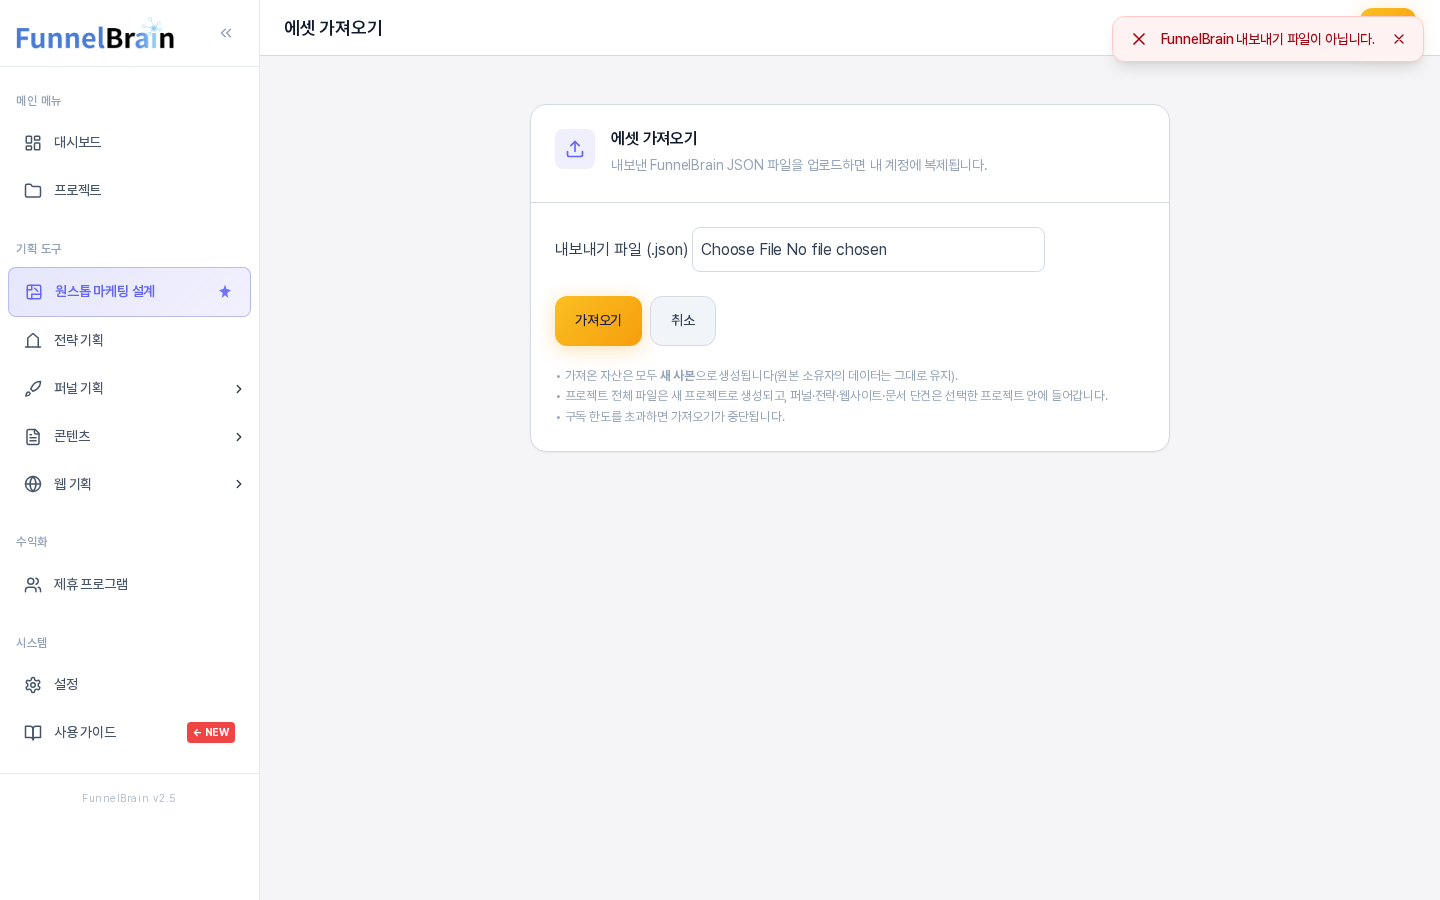Viewport: 1440px width, 900px height.
Task: Click the 퍼널 기획 rocket icon
Action: (x=33, y=389)
